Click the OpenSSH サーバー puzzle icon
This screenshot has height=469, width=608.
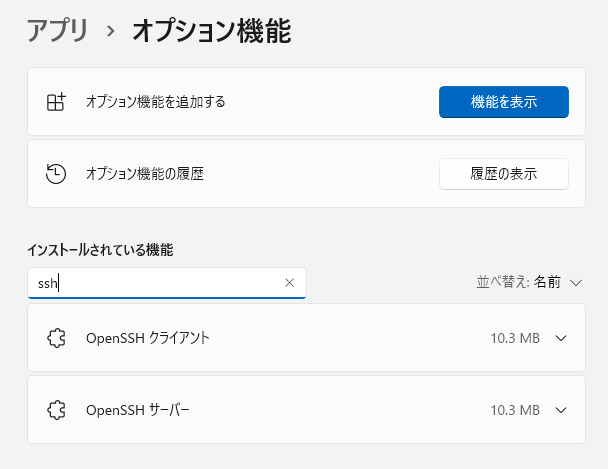tap(57, 410)
